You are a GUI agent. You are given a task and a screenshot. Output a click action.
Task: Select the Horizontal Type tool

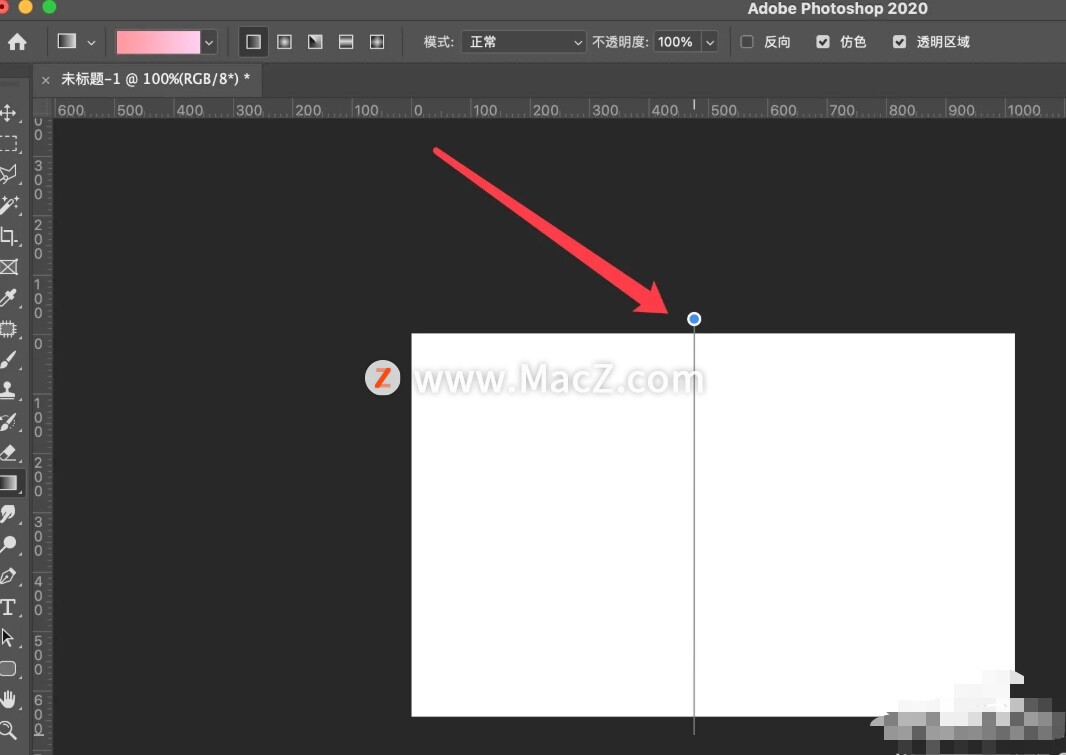[x=9, y=607]
